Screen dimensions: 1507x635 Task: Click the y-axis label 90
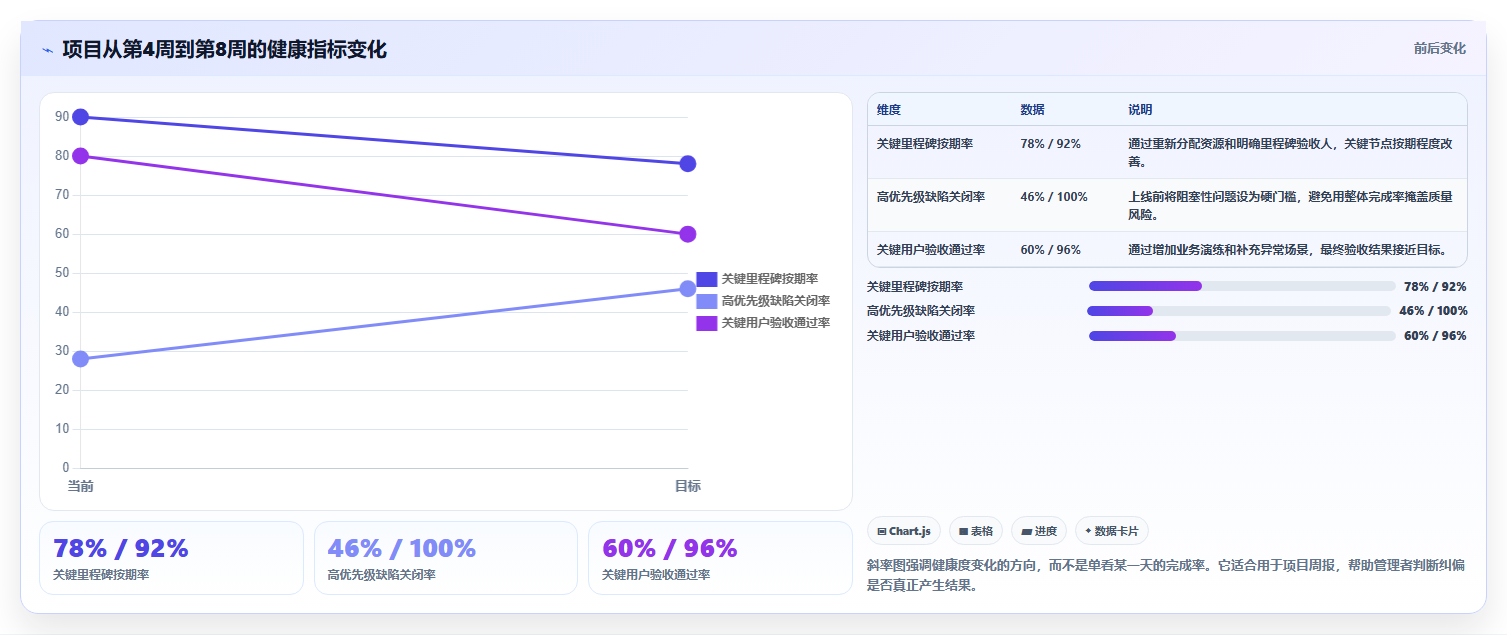(62, 117)
